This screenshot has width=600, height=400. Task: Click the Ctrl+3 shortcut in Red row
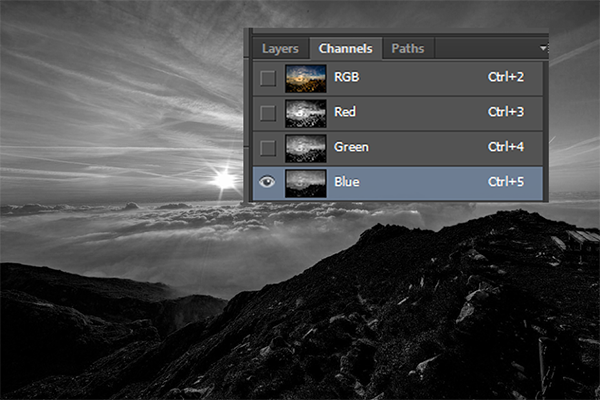tap(507, 113)
